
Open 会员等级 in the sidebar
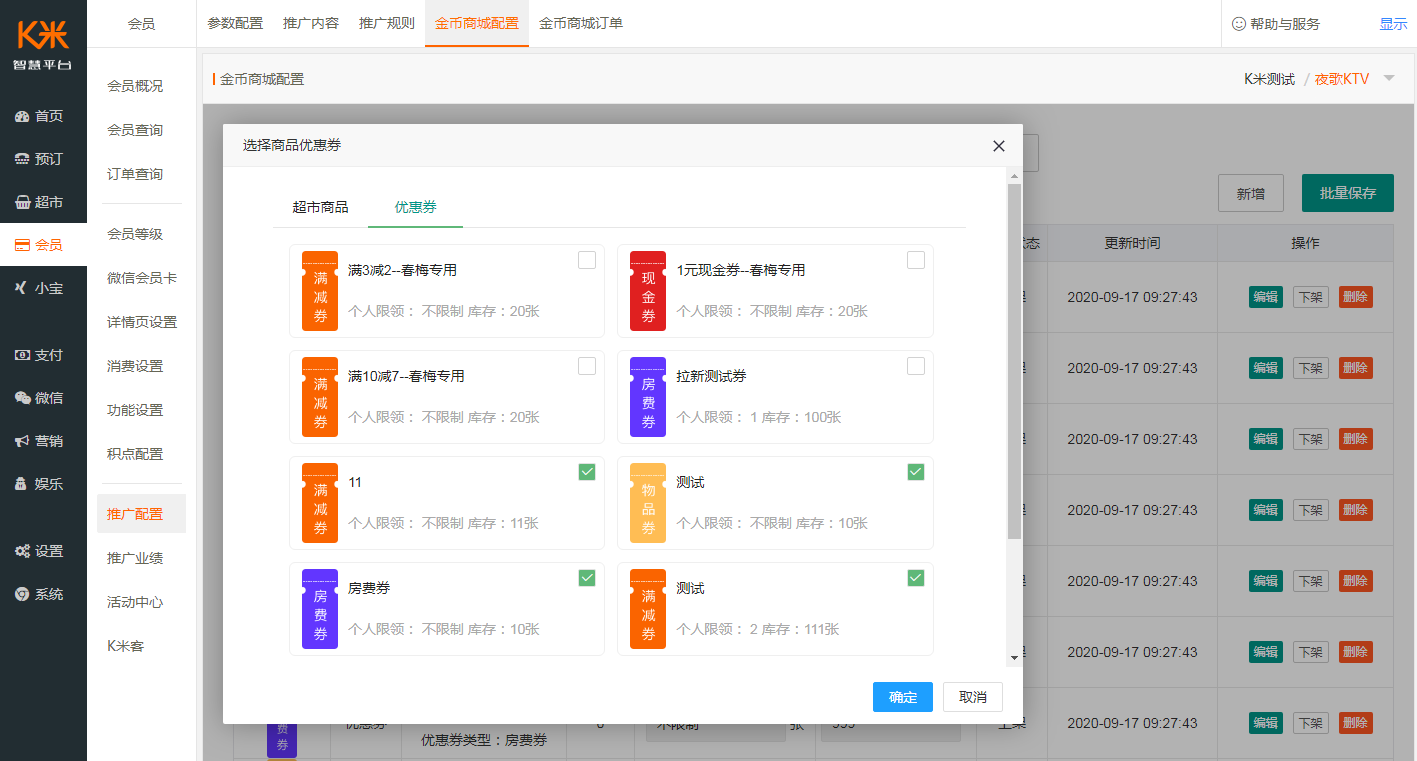135,234
